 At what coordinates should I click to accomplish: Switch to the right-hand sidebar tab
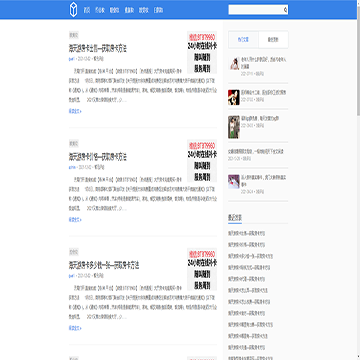[x=273, y=40]
